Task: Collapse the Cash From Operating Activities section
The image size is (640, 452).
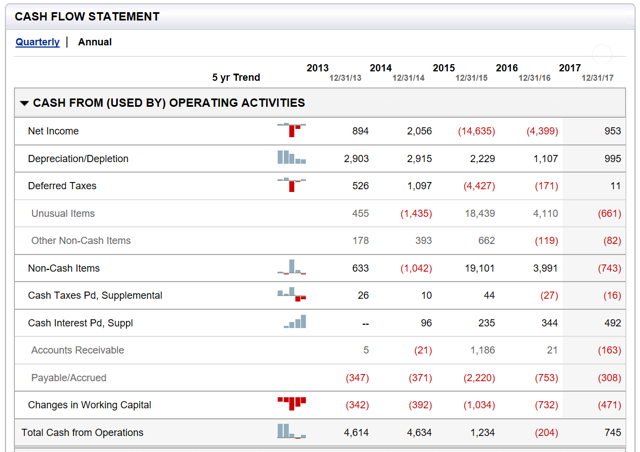Action: pyautogui.click(x=24, y=103)
